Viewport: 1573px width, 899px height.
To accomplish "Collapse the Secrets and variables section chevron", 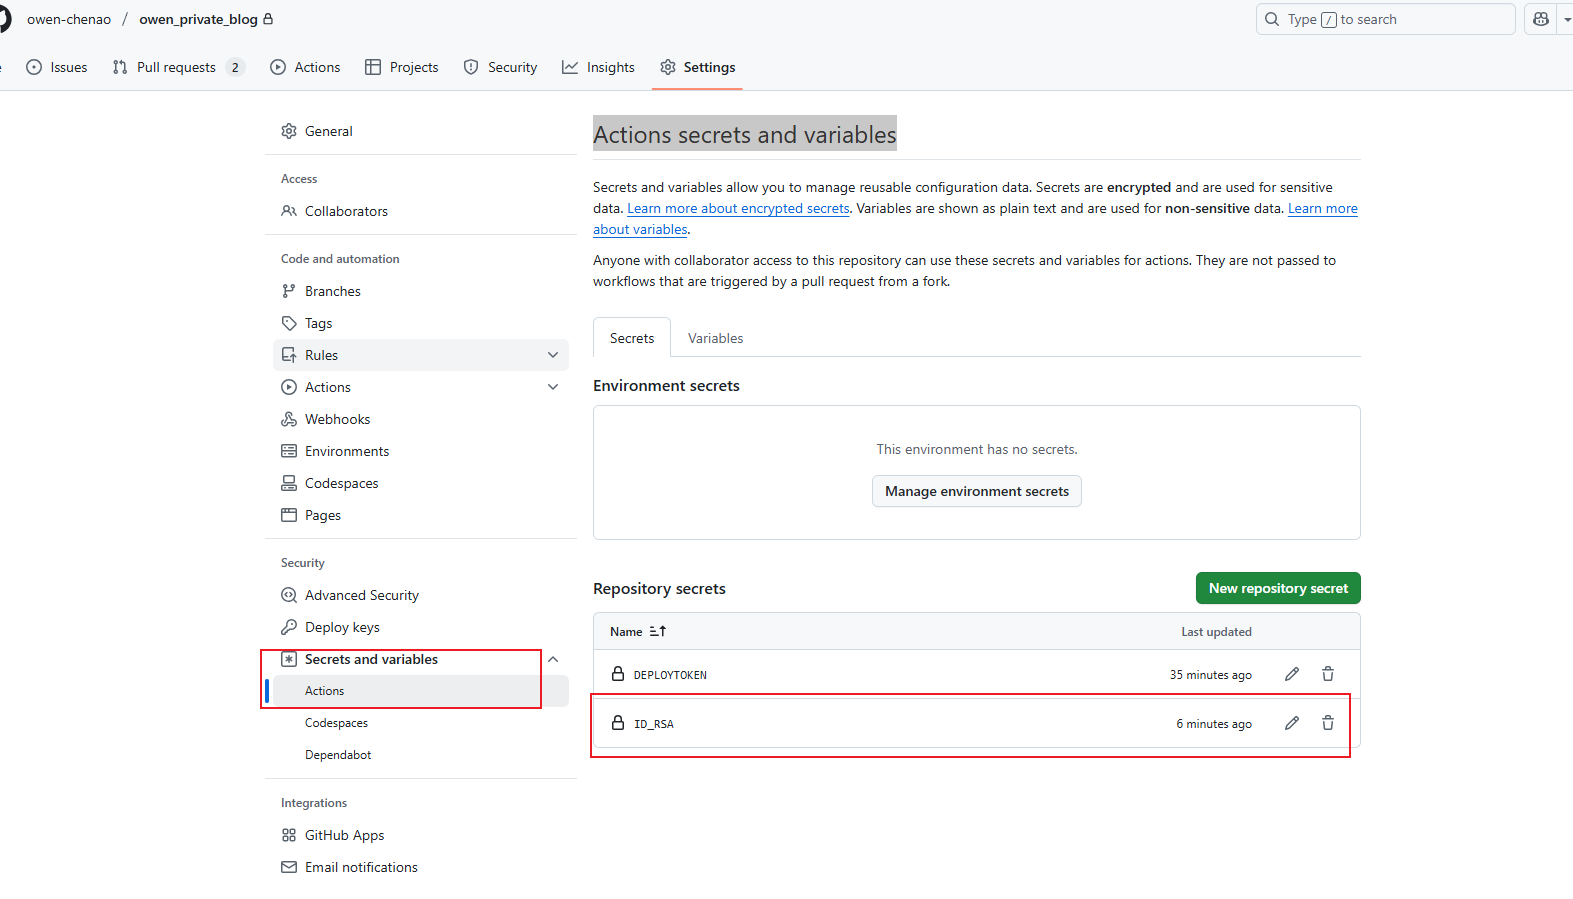I will click(x=553, y=659).
